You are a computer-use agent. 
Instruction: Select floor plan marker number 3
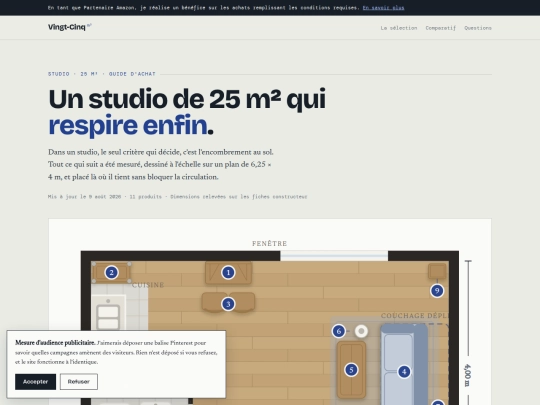point(228,304)
